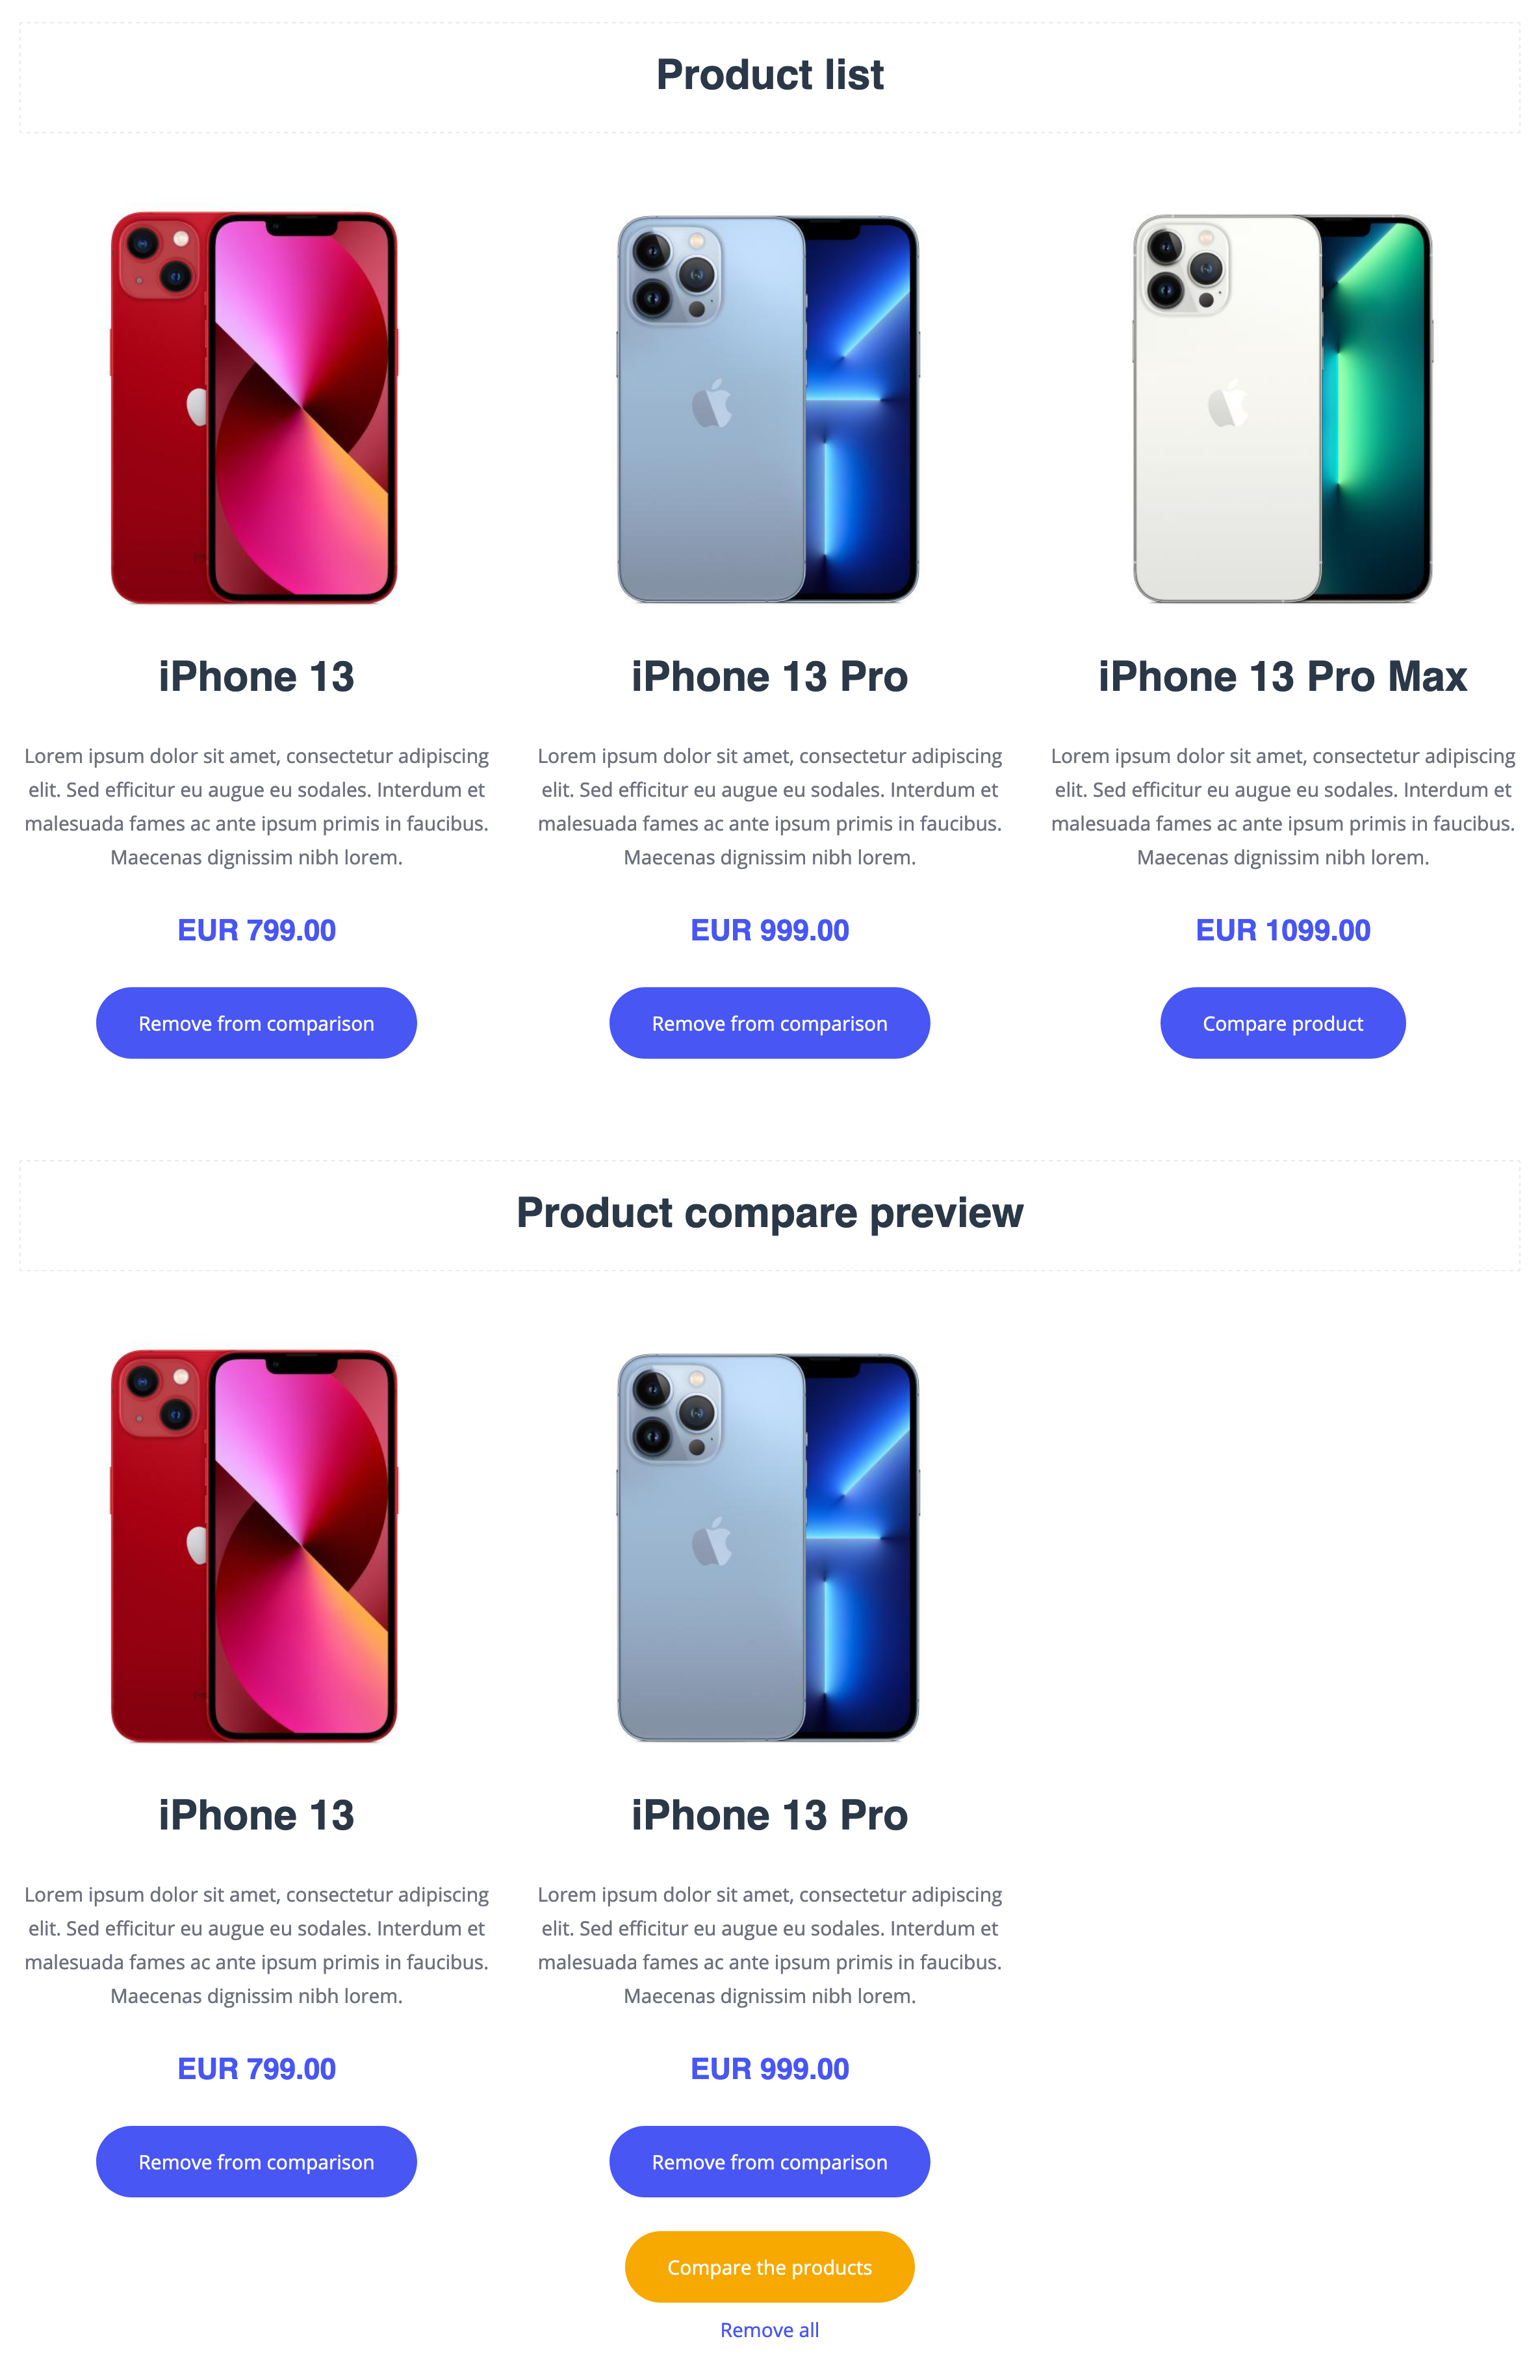Screen dimensions: 1540x2380
Task: Click iPhone 13 Pro title in product list
Action: click(x=769, y=677)
